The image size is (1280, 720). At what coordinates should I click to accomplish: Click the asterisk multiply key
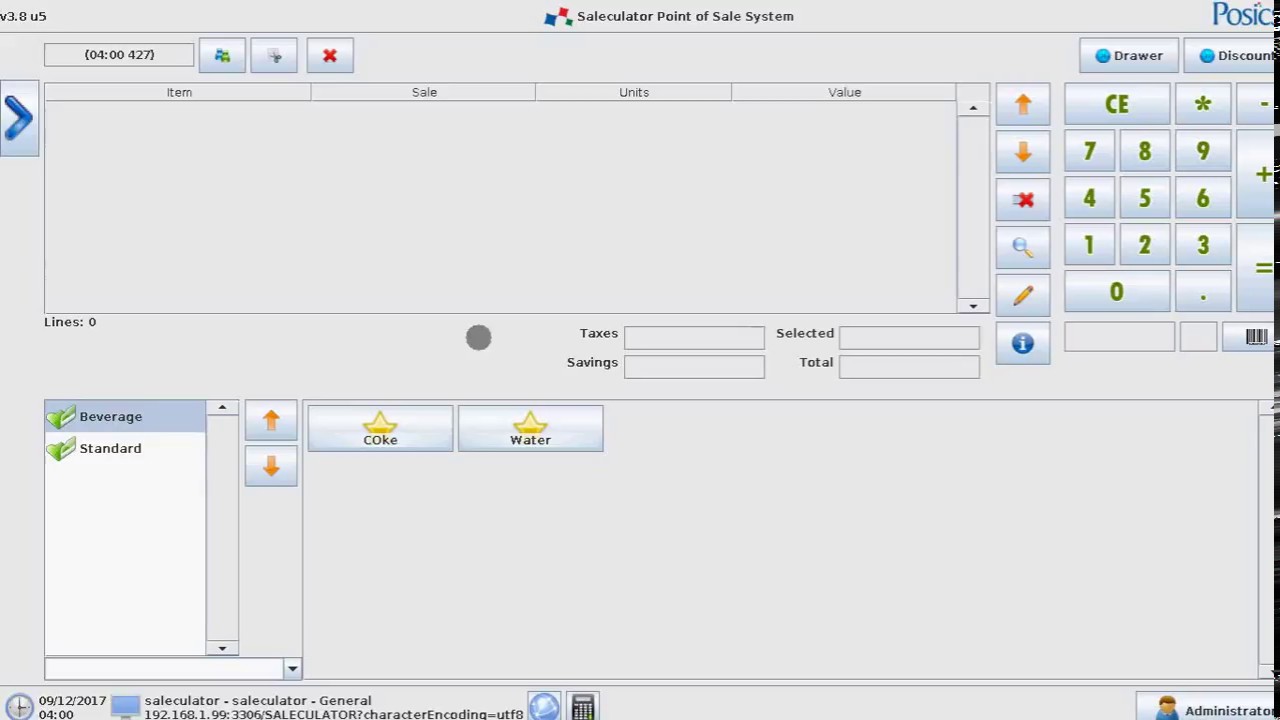point(1203,104)
